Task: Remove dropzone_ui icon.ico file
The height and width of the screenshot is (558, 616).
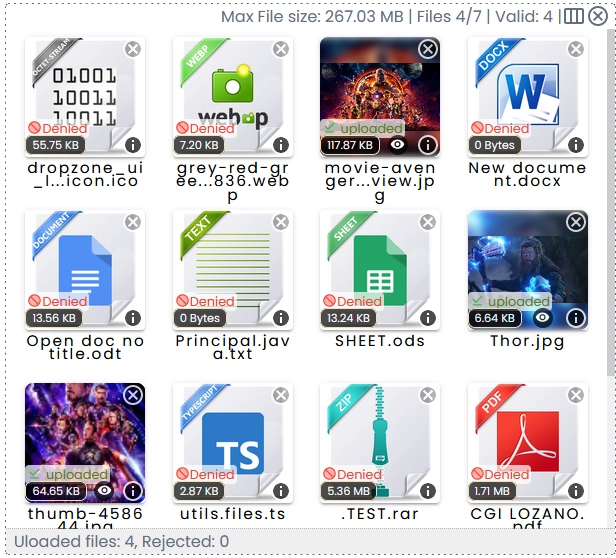Action: [133, 49]
